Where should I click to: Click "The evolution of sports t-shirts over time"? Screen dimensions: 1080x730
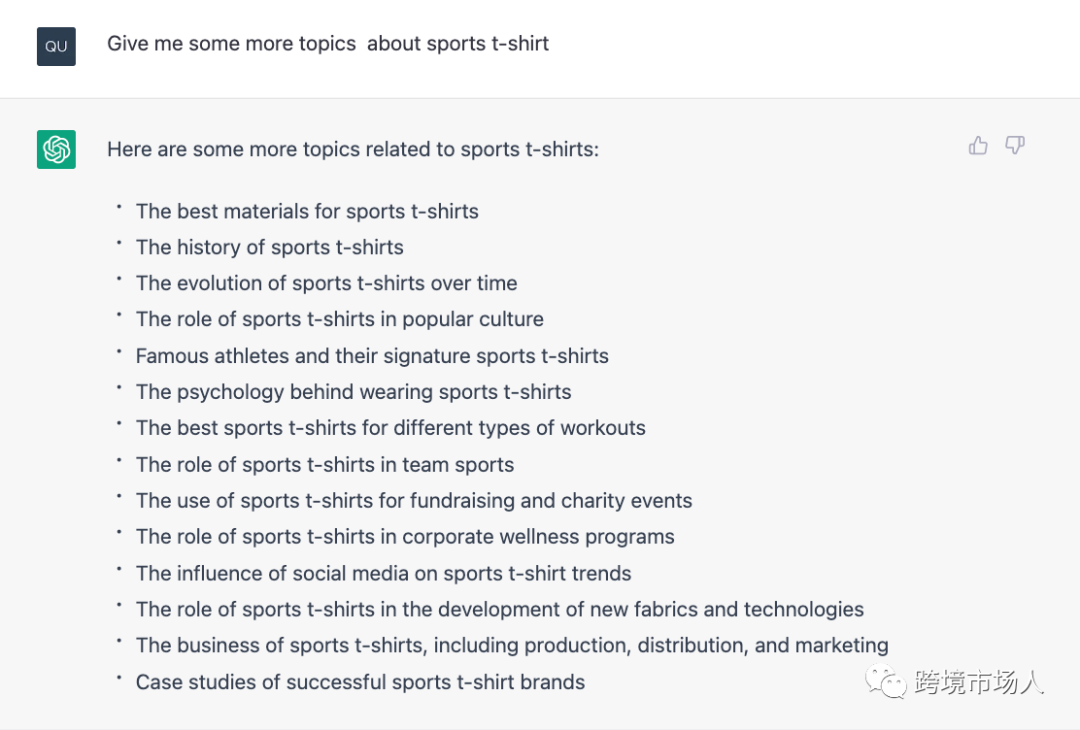pyautogui.click(x=326, y=283)
